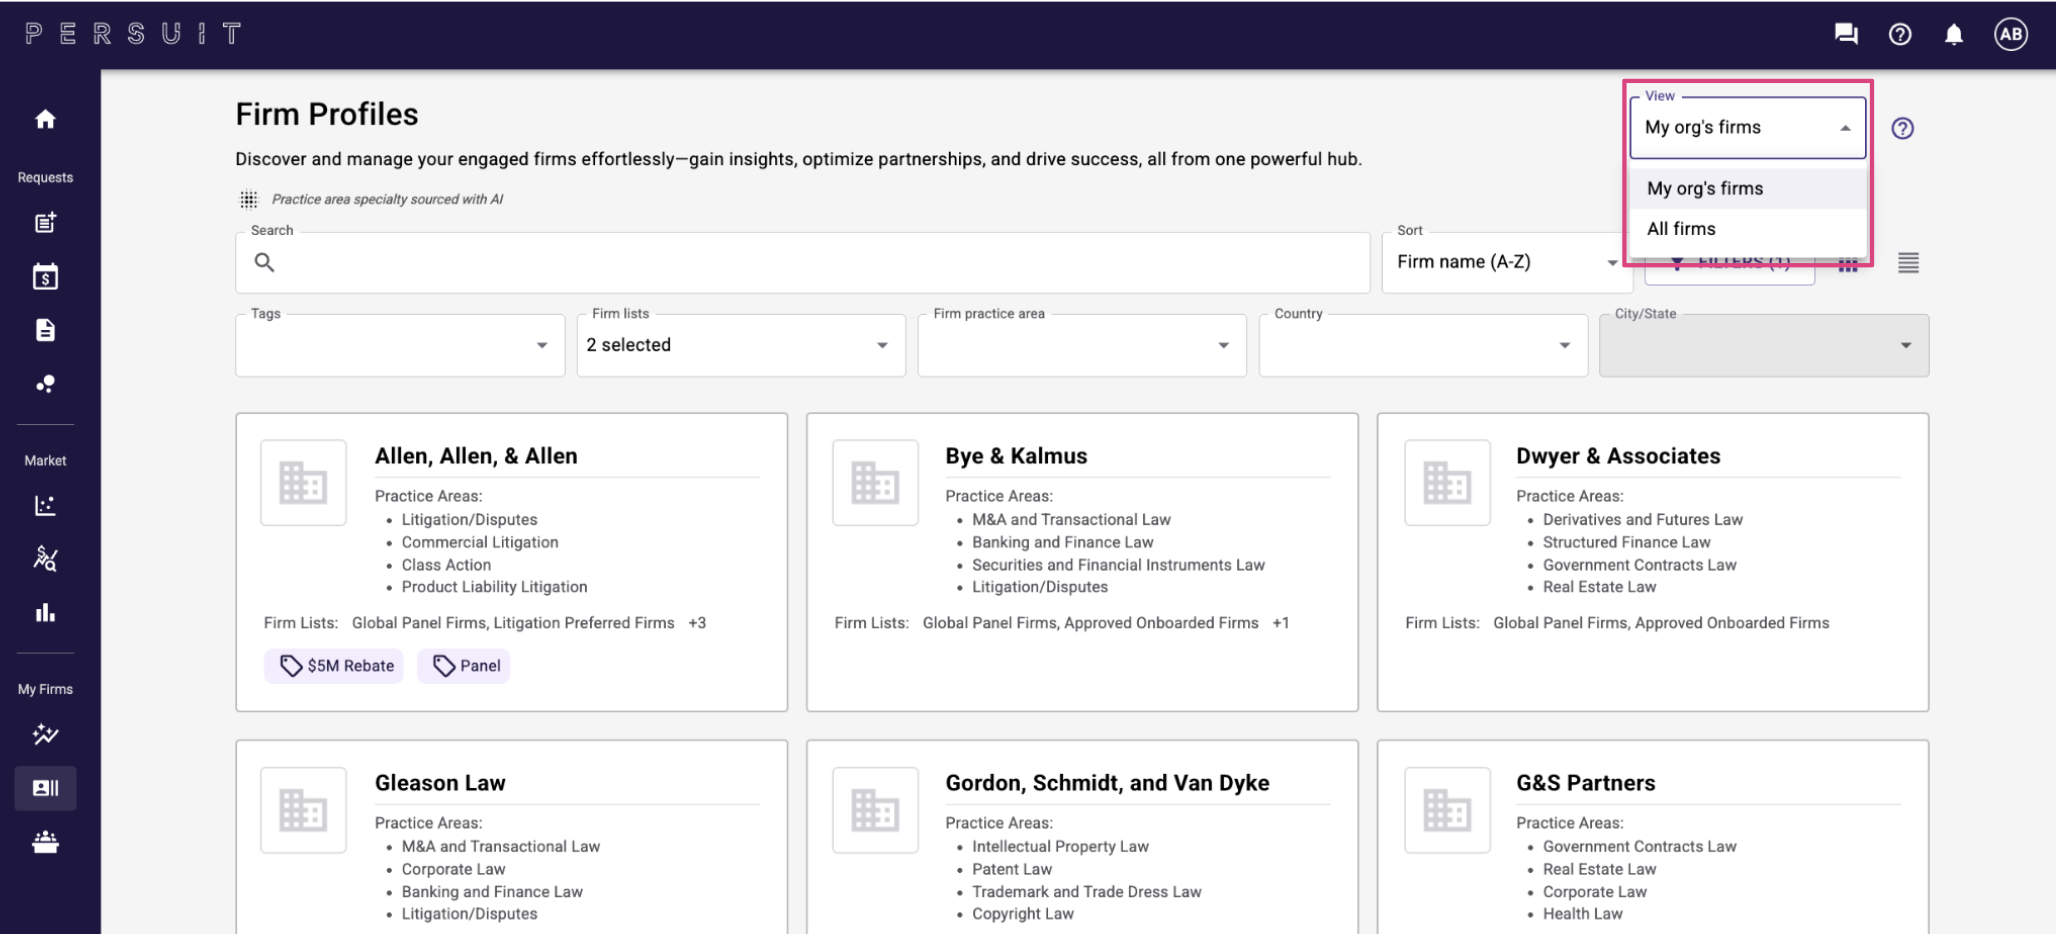Click the Gleason Law building logo
This screenshot has height=934, width=2056.
coord(303,809)
